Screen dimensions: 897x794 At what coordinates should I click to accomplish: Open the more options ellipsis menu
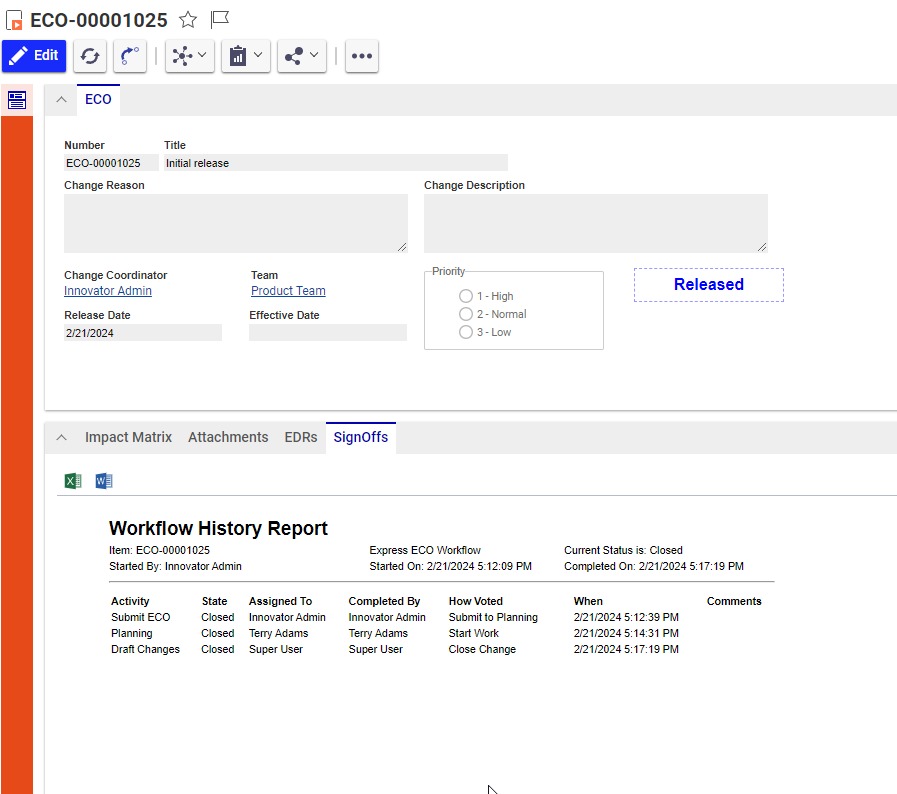click(x=362, y=56)
